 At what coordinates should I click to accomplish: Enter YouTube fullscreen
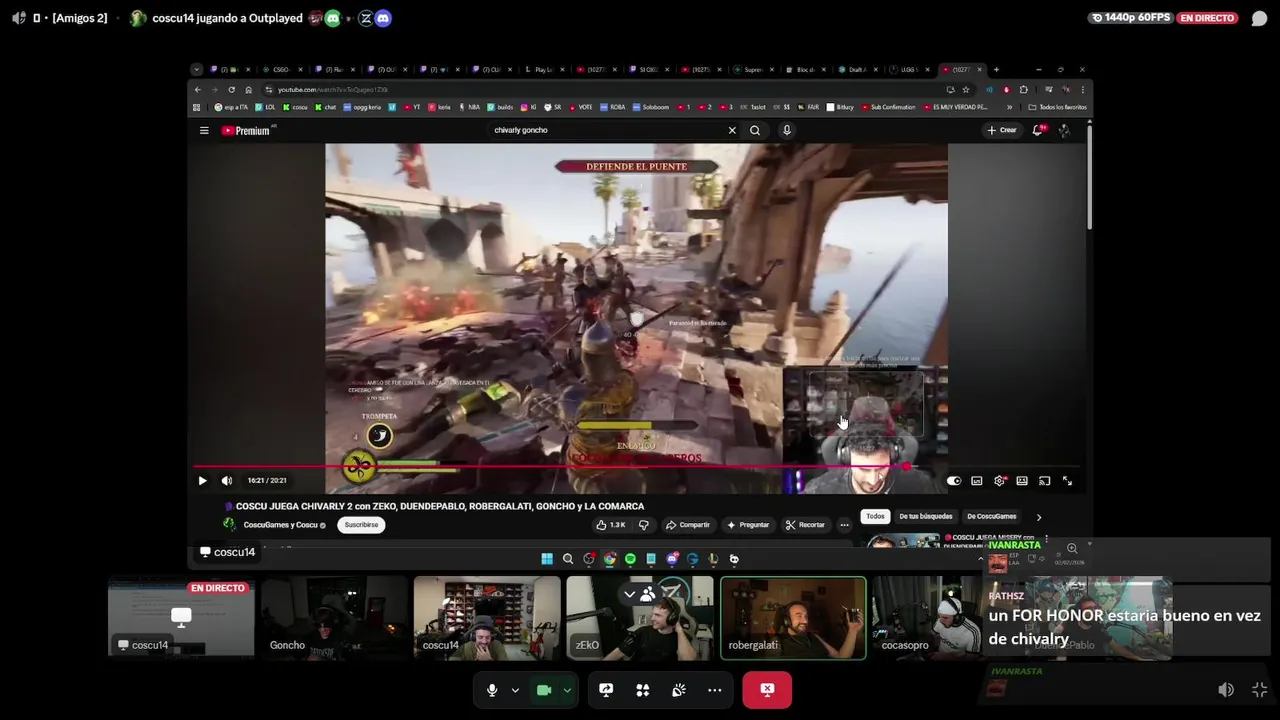coord(1067,481)
